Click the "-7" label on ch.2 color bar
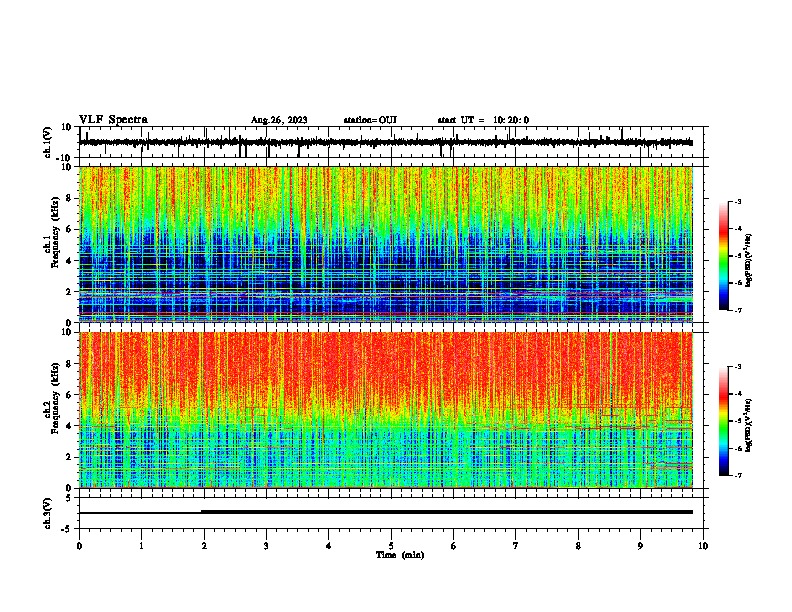This screenshot has width=792, height=612. pos(737,475)
